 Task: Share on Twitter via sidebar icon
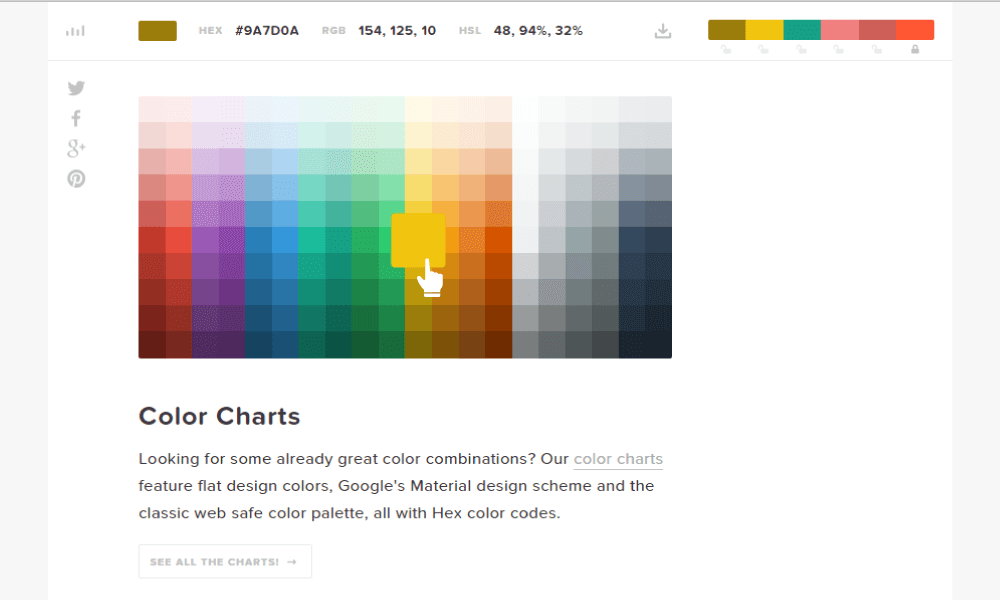[x=76, y=88]
